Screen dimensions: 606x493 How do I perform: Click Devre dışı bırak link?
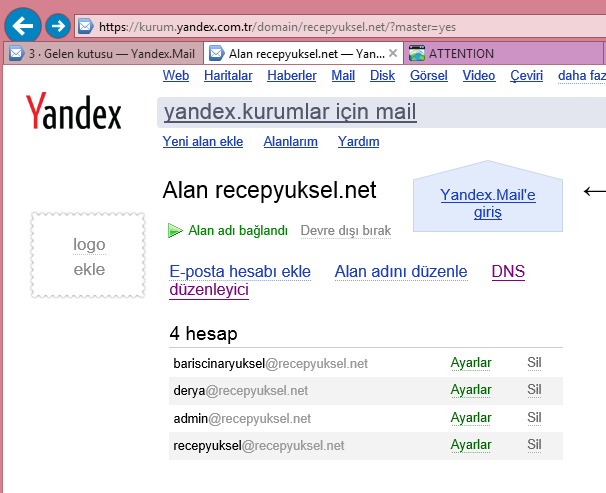click(346, 231)
